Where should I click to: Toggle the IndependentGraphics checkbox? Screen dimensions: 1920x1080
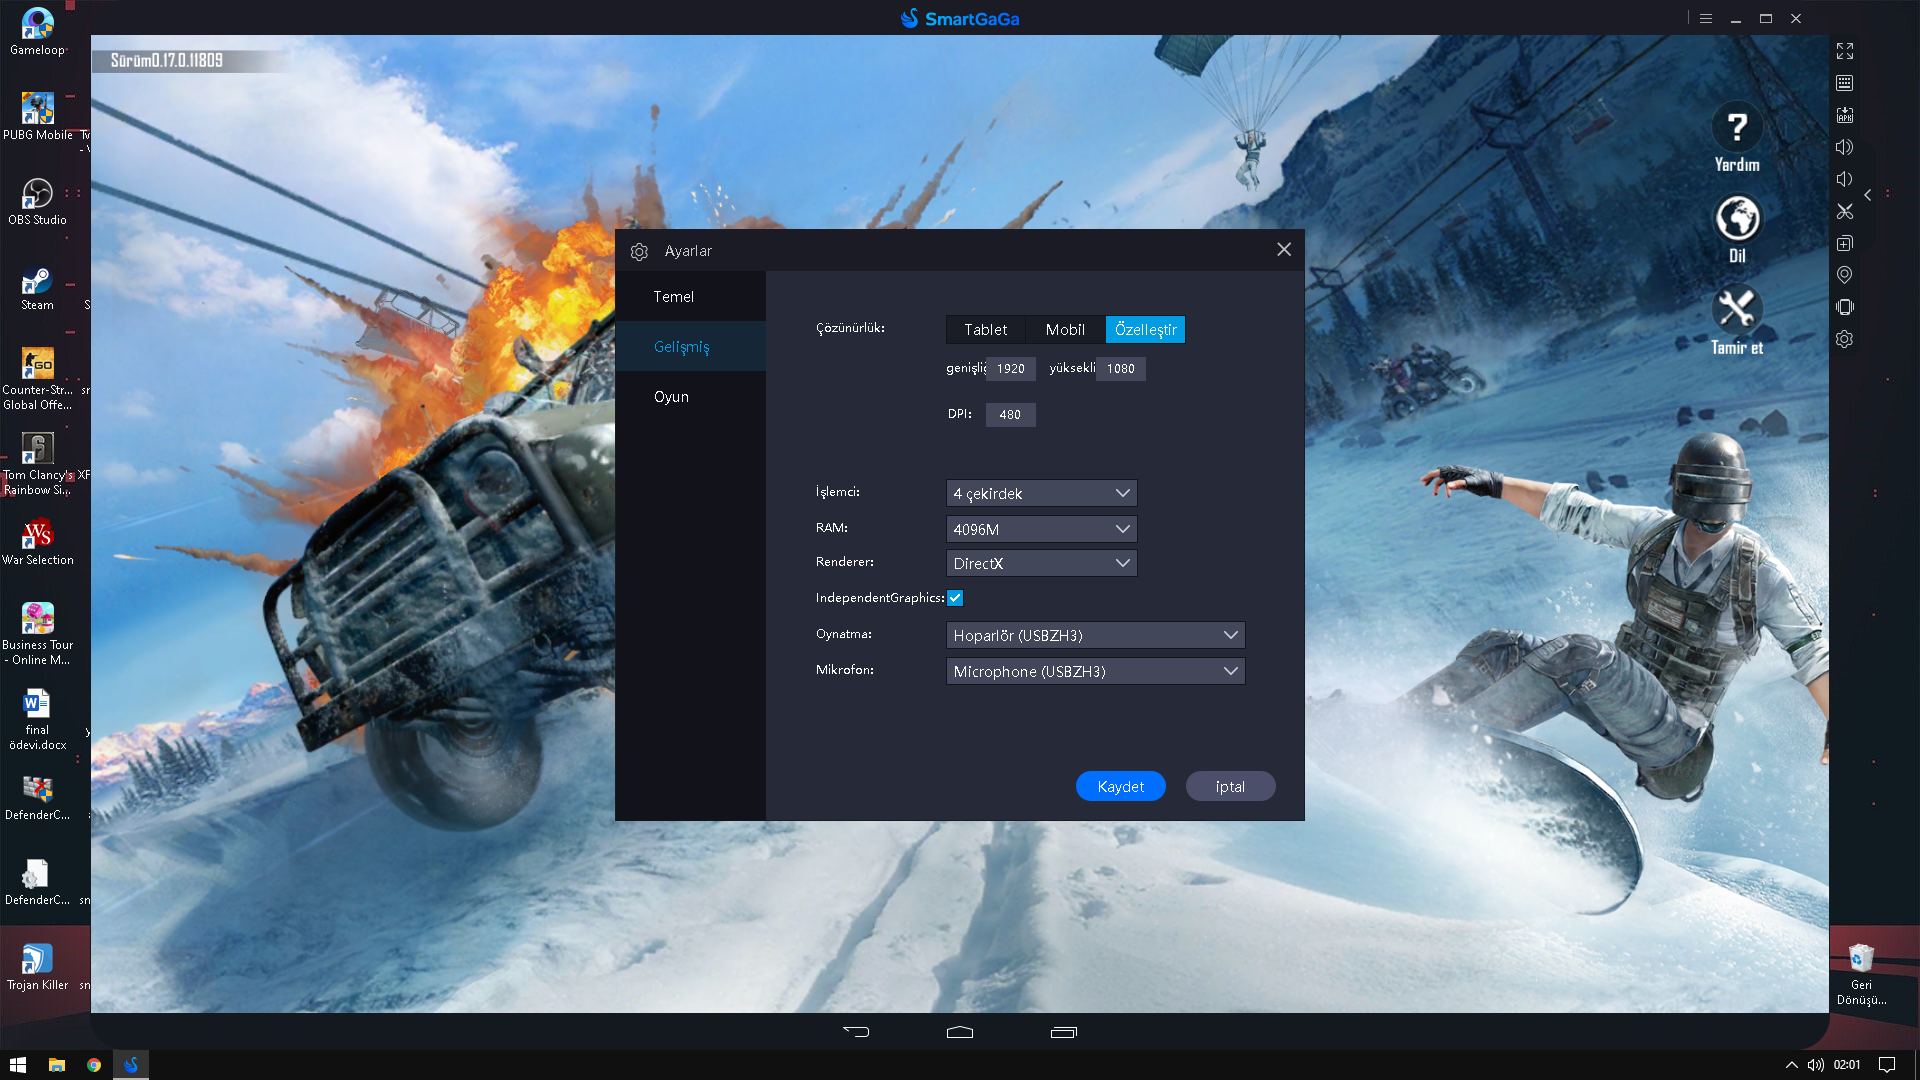(955, 598)
